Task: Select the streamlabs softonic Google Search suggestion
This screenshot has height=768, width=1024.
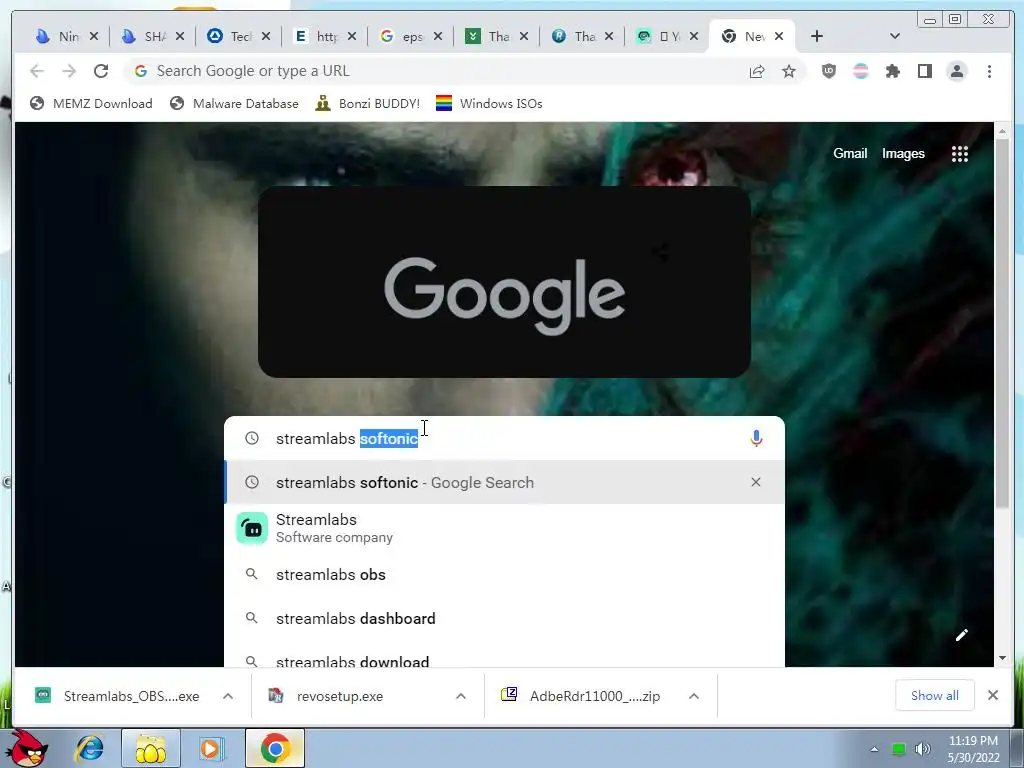Action: coord(504,482)
